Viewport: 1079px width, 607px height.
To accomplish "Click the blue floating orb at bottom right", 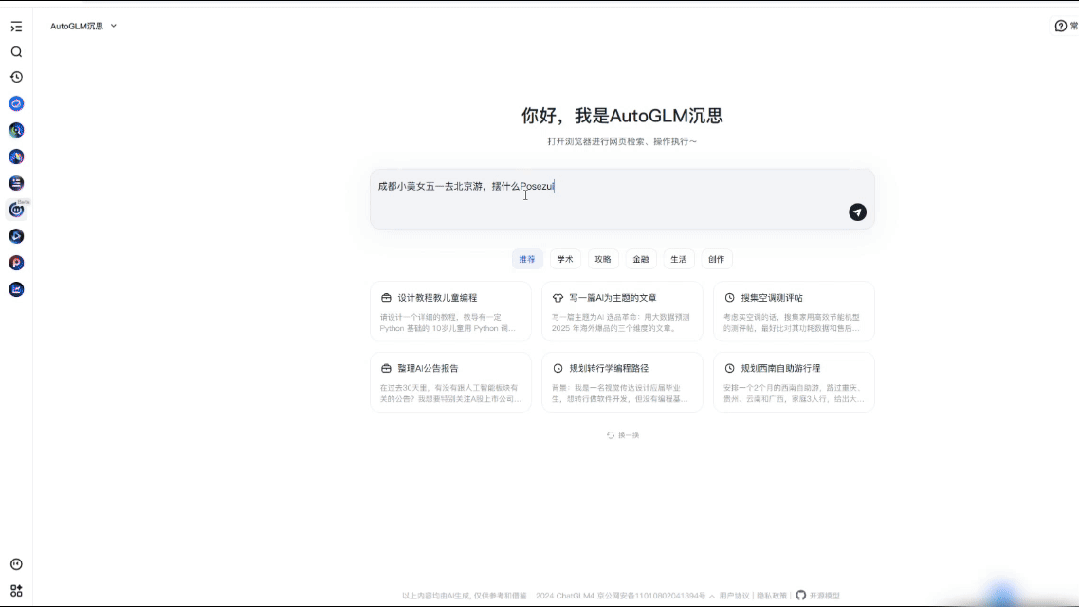I will pyautogui.click(x=1001, y=593).
